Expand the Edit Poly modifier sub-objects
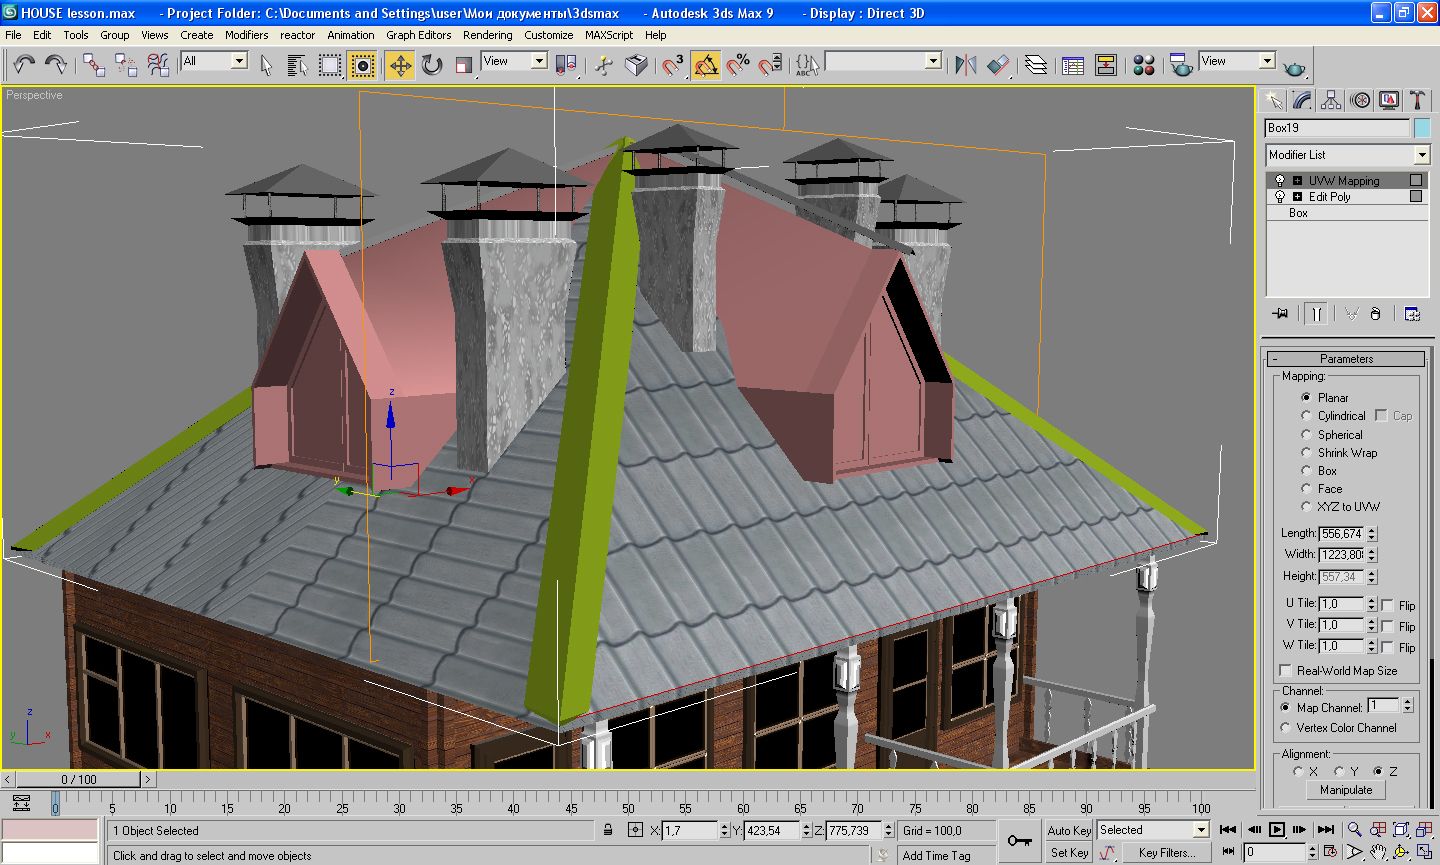 click(x=1297, y=197)
